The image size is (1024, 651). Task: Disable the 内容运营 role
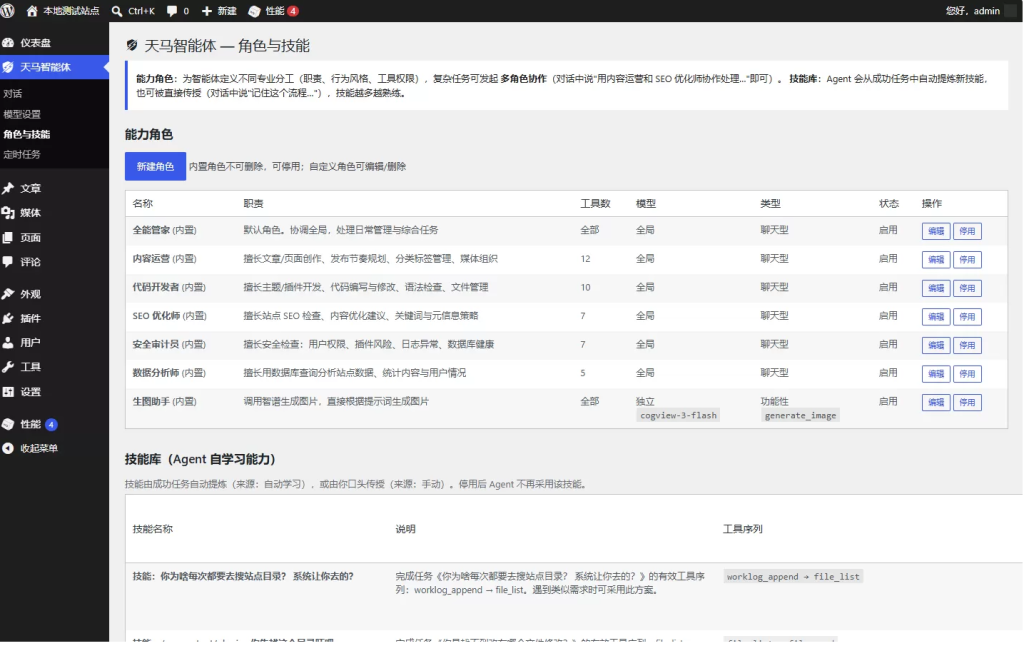tap(967, 259)
